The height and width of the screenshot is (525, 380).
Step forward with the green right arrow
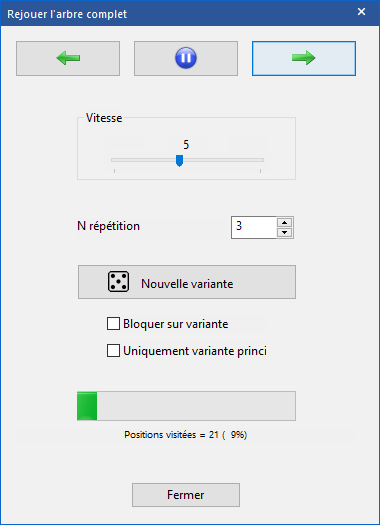[x=304, y=58]
